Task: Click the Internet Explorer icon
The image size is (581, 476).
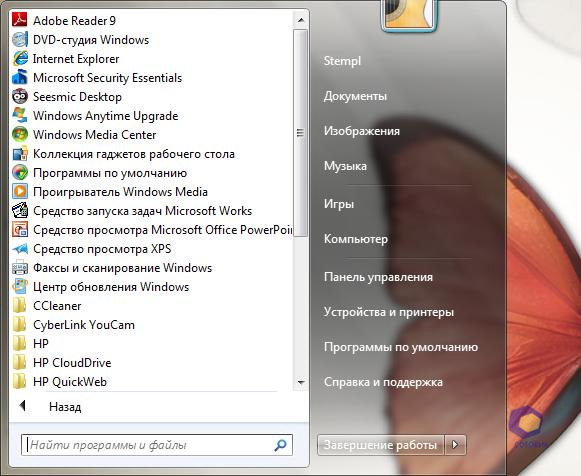Action: [x=20, y=59]
